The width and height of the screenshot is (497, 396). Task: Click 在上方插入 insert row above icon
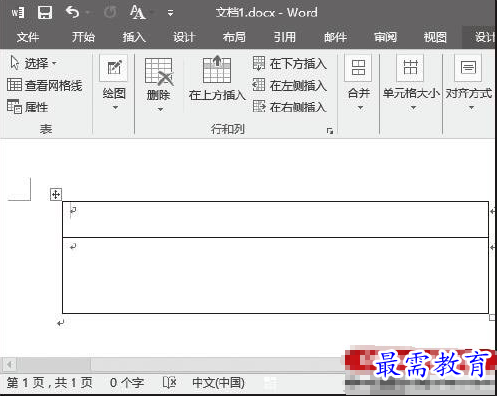click(x=217, y=69)
